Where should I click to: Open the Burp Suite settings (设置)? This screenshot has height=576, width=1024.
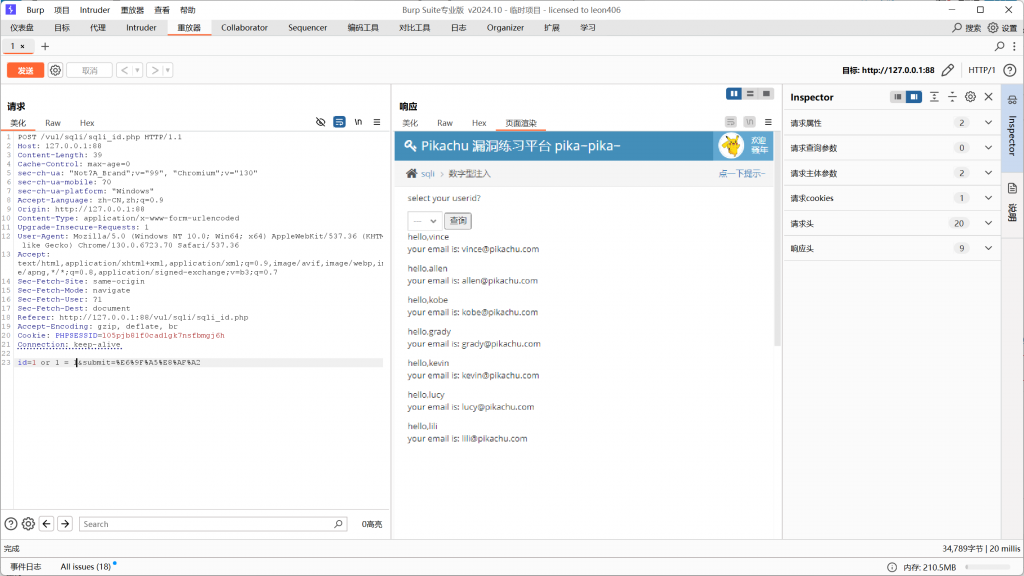click(x=1002, y=28)
